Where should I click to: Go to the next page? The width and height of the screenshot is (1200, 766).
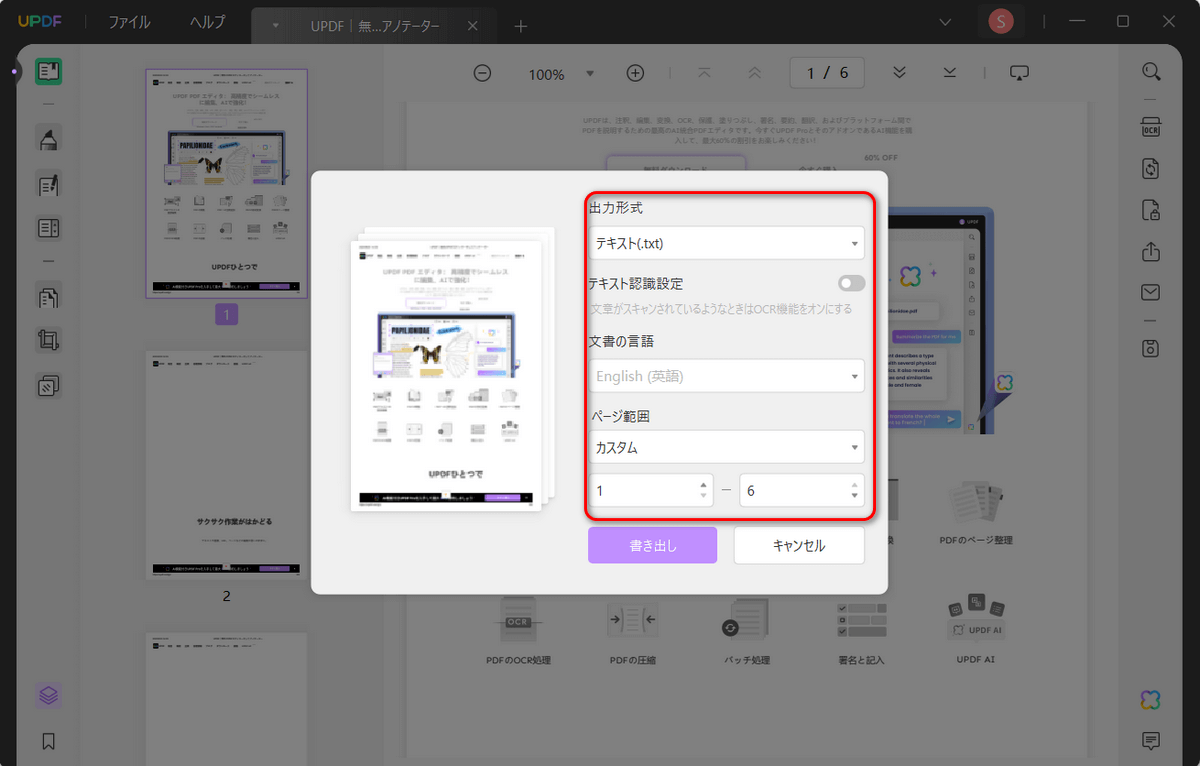(899, 73)
